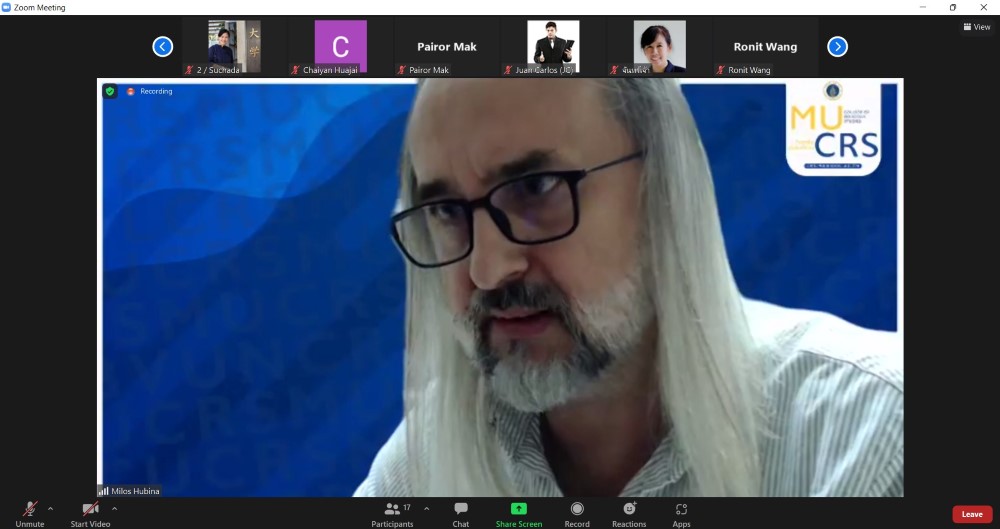Open the Participants panel

392,512
